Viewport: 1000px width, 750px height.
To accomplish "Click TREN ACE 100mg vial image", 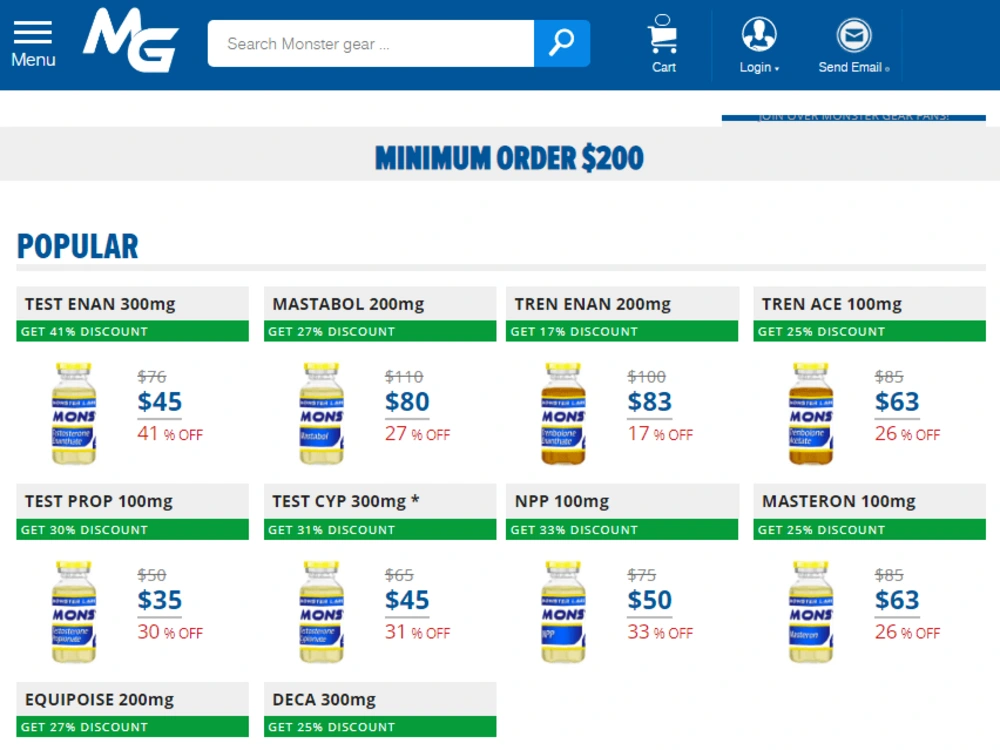I will [811, 413].
